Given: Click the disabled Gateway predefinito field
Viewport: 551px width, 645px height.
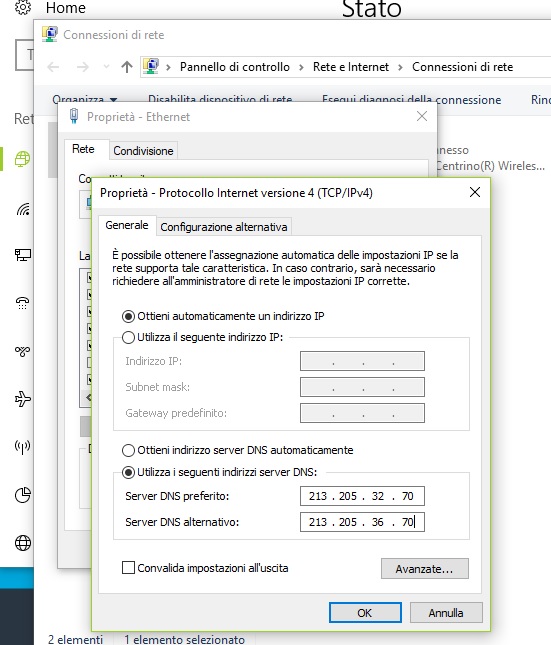Looking at the screenshot, I should pyautogui.click(x=362, y=413).
